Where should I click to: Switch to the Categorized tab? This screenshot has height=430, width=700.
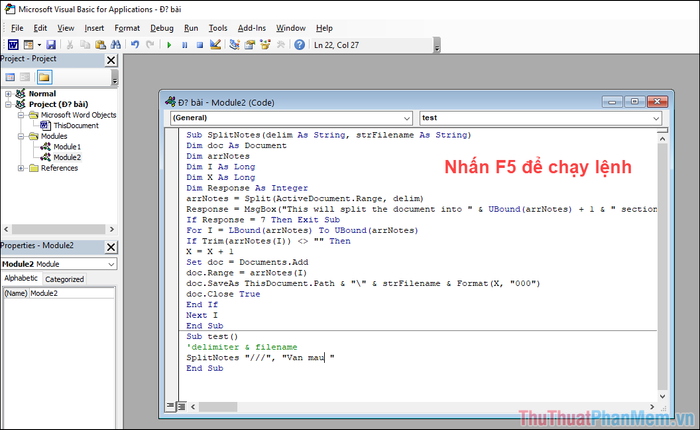(x=64, y=280)
